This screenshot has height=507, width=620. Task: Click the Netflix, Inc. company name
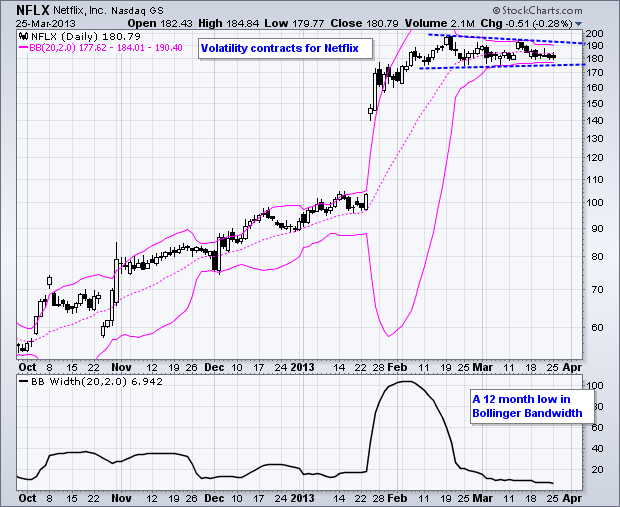click(80, 10)
